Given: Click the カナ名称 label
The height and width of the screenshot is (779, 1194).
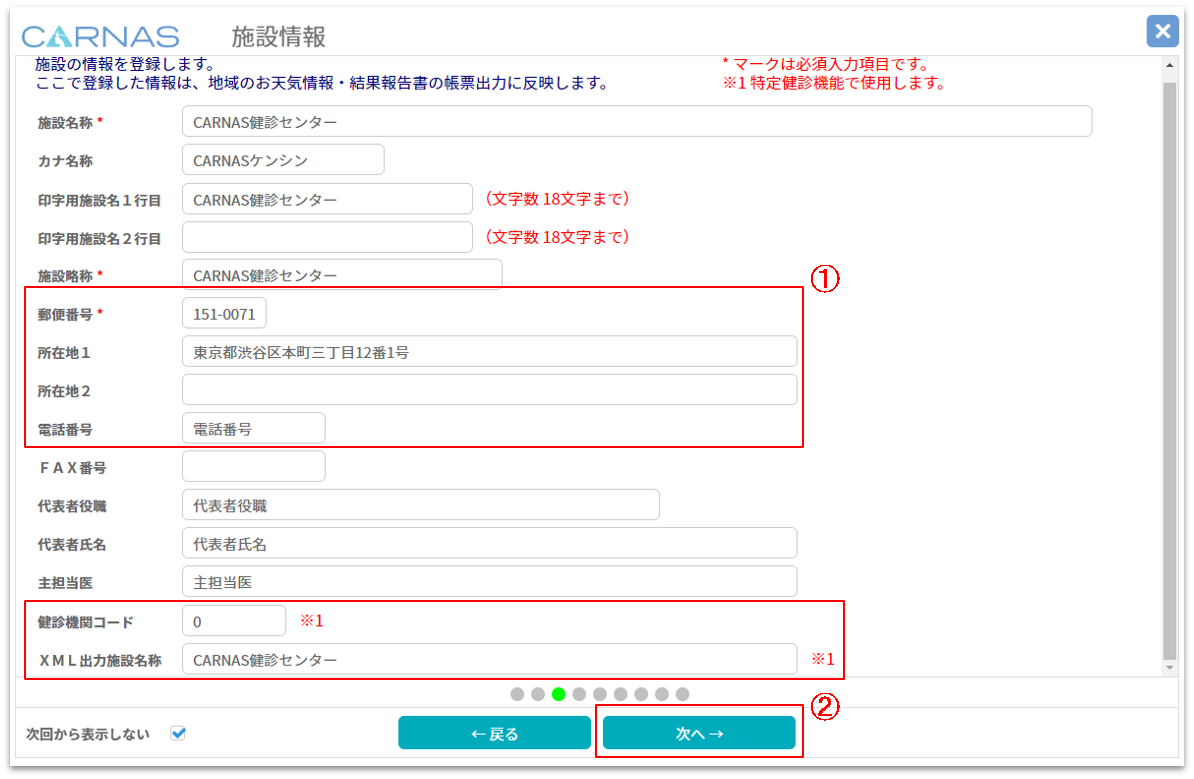Looking at the screenshot, I should 65,161.
